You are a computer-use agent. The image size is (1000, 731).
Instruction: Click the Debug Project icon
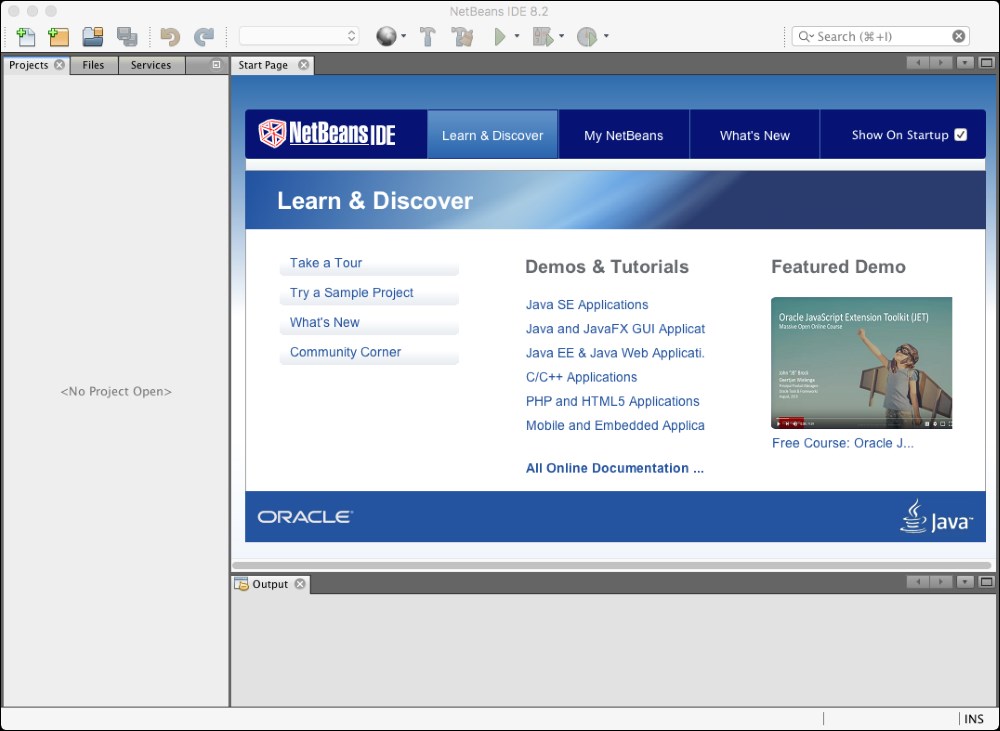click(543, 37)
